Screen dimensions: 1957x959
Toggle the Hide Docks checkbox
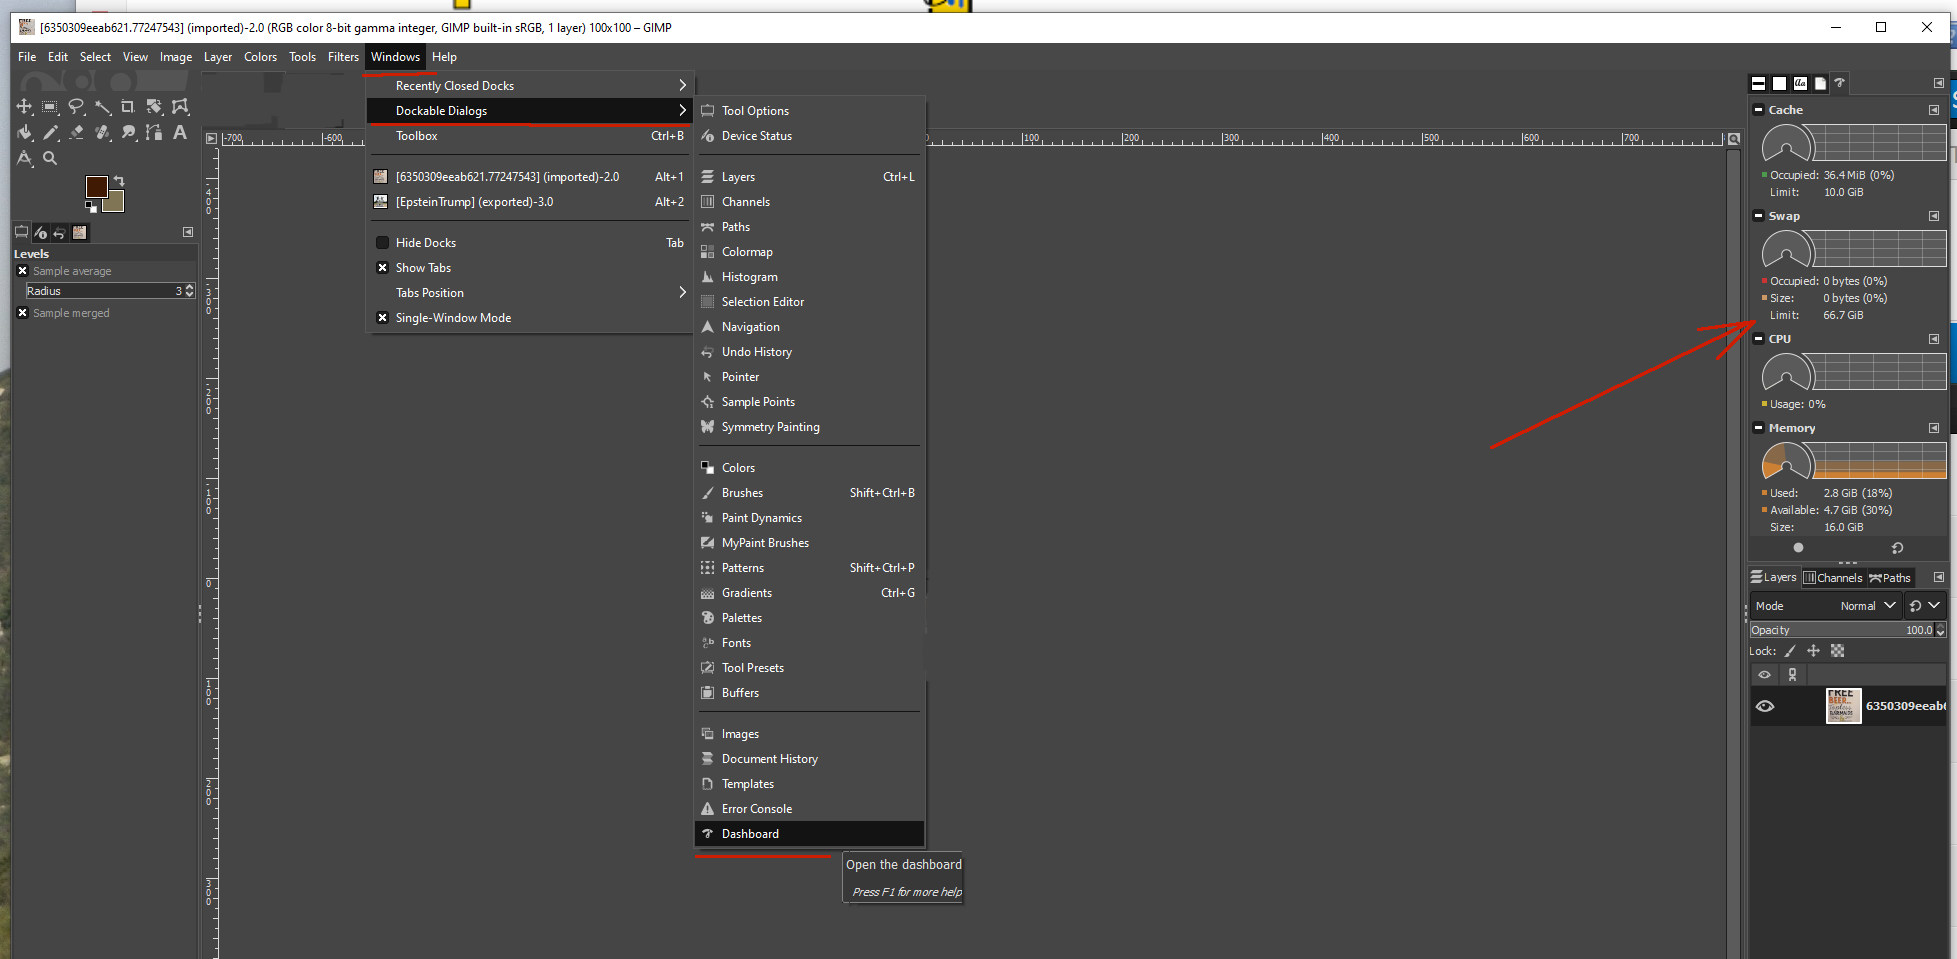point(382,243)
